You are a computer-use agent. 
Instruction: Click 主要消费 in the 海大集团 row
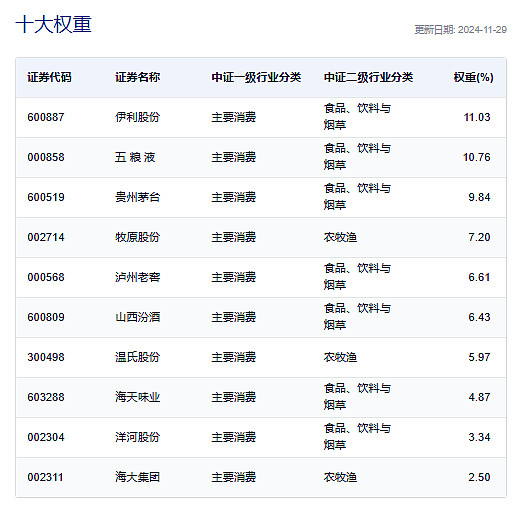coord(234,477)
